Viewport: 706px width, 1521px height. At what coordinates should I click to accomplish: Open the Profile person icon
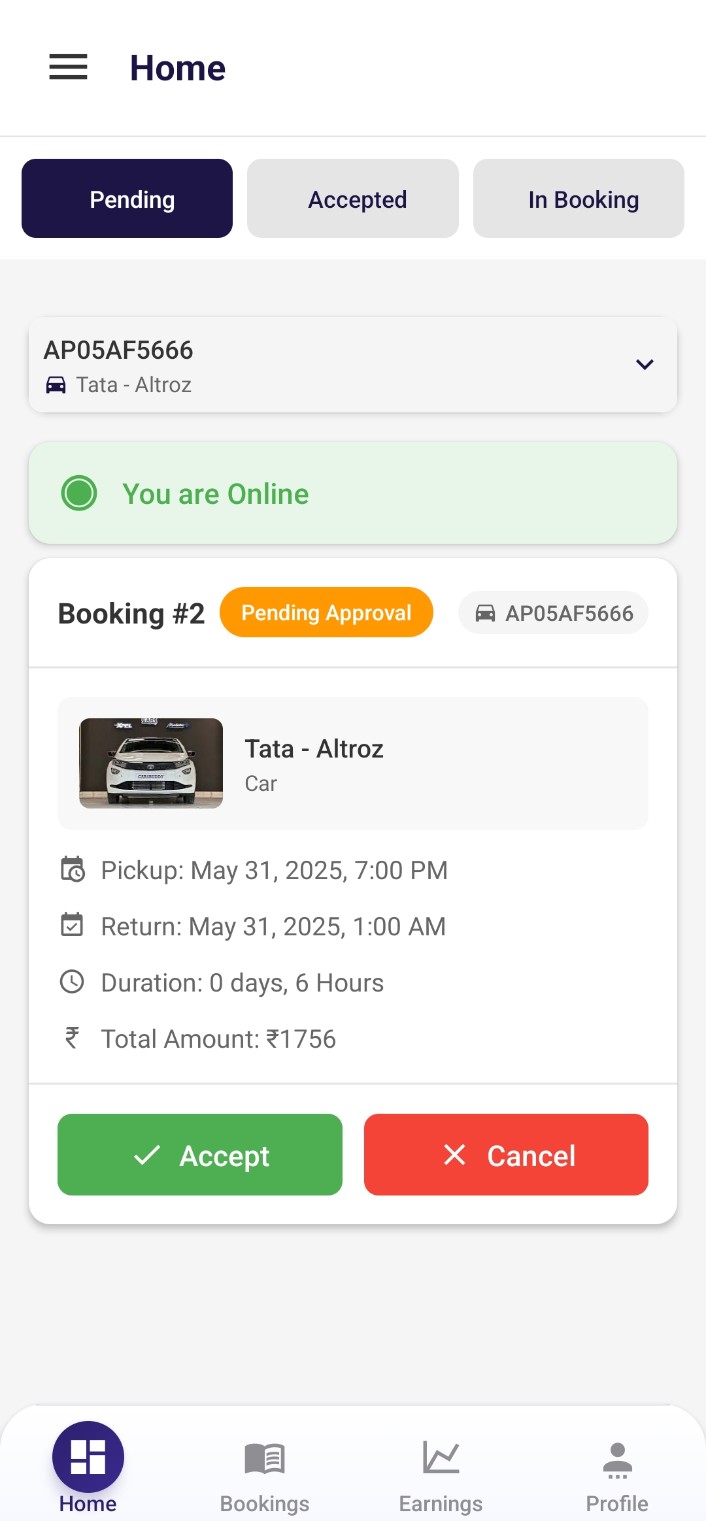coord(617,1460)
